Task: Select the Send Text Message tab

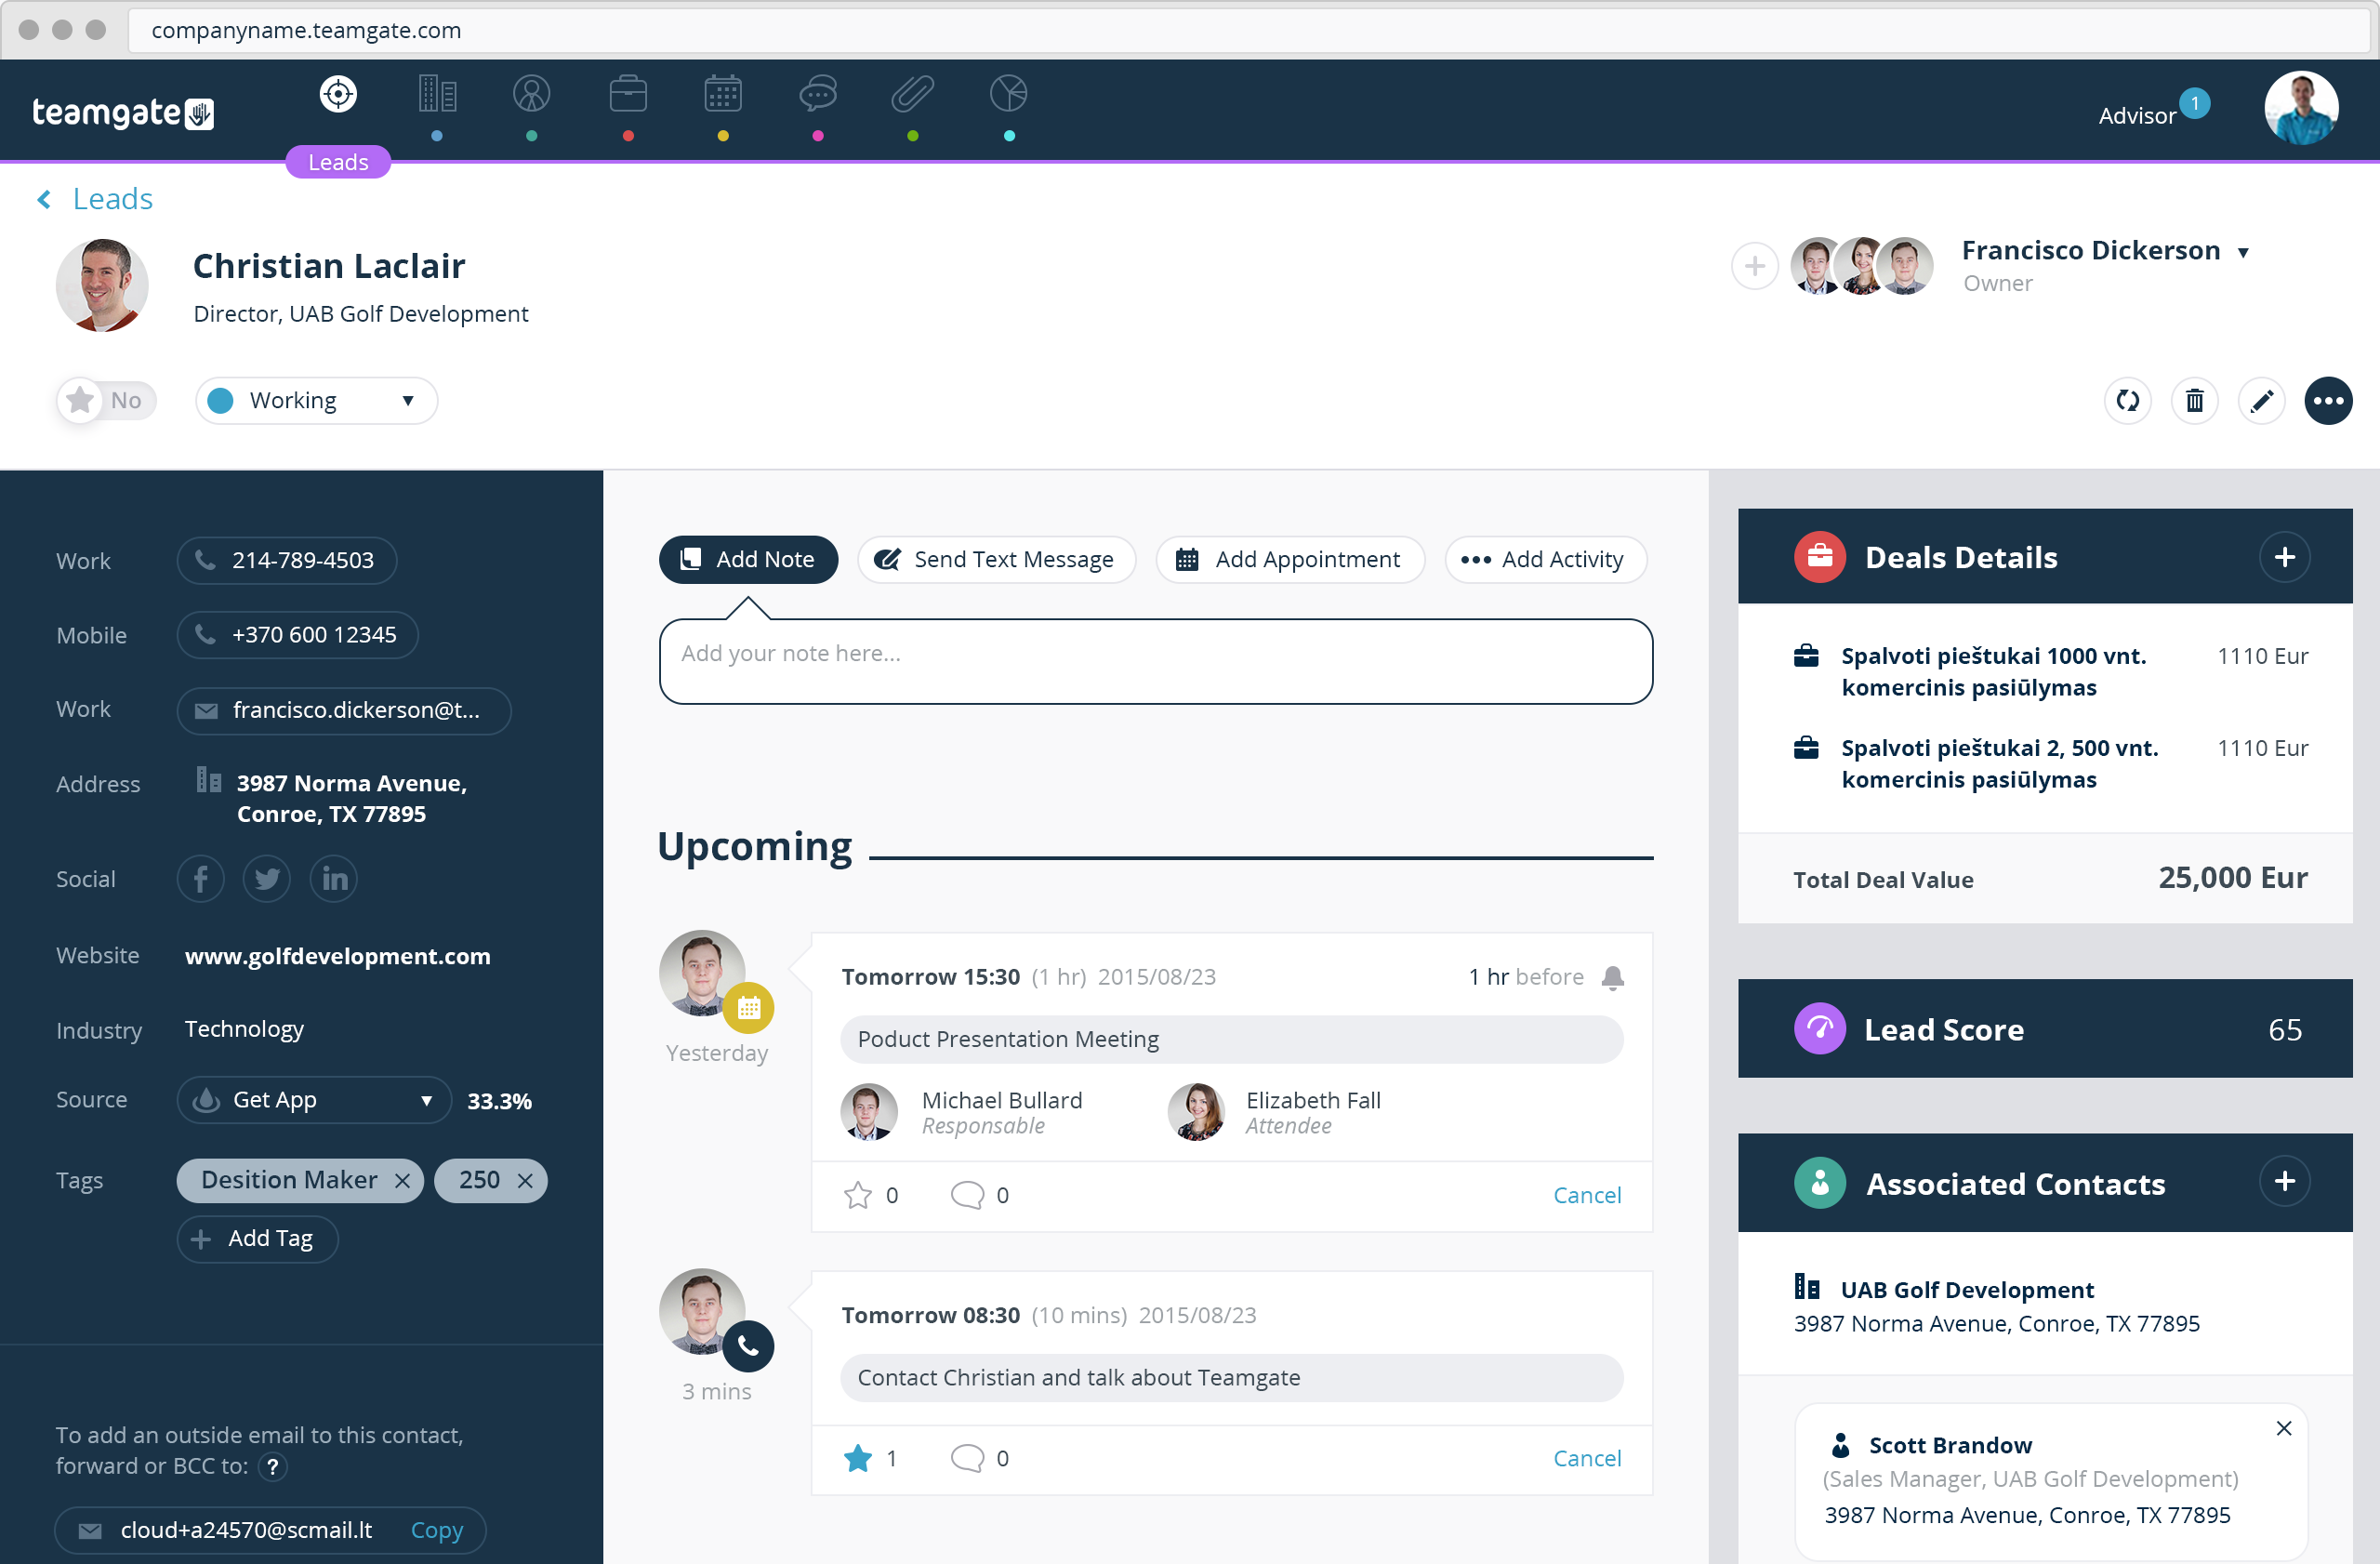Action: pyautogui.click(x=995, y=559)
